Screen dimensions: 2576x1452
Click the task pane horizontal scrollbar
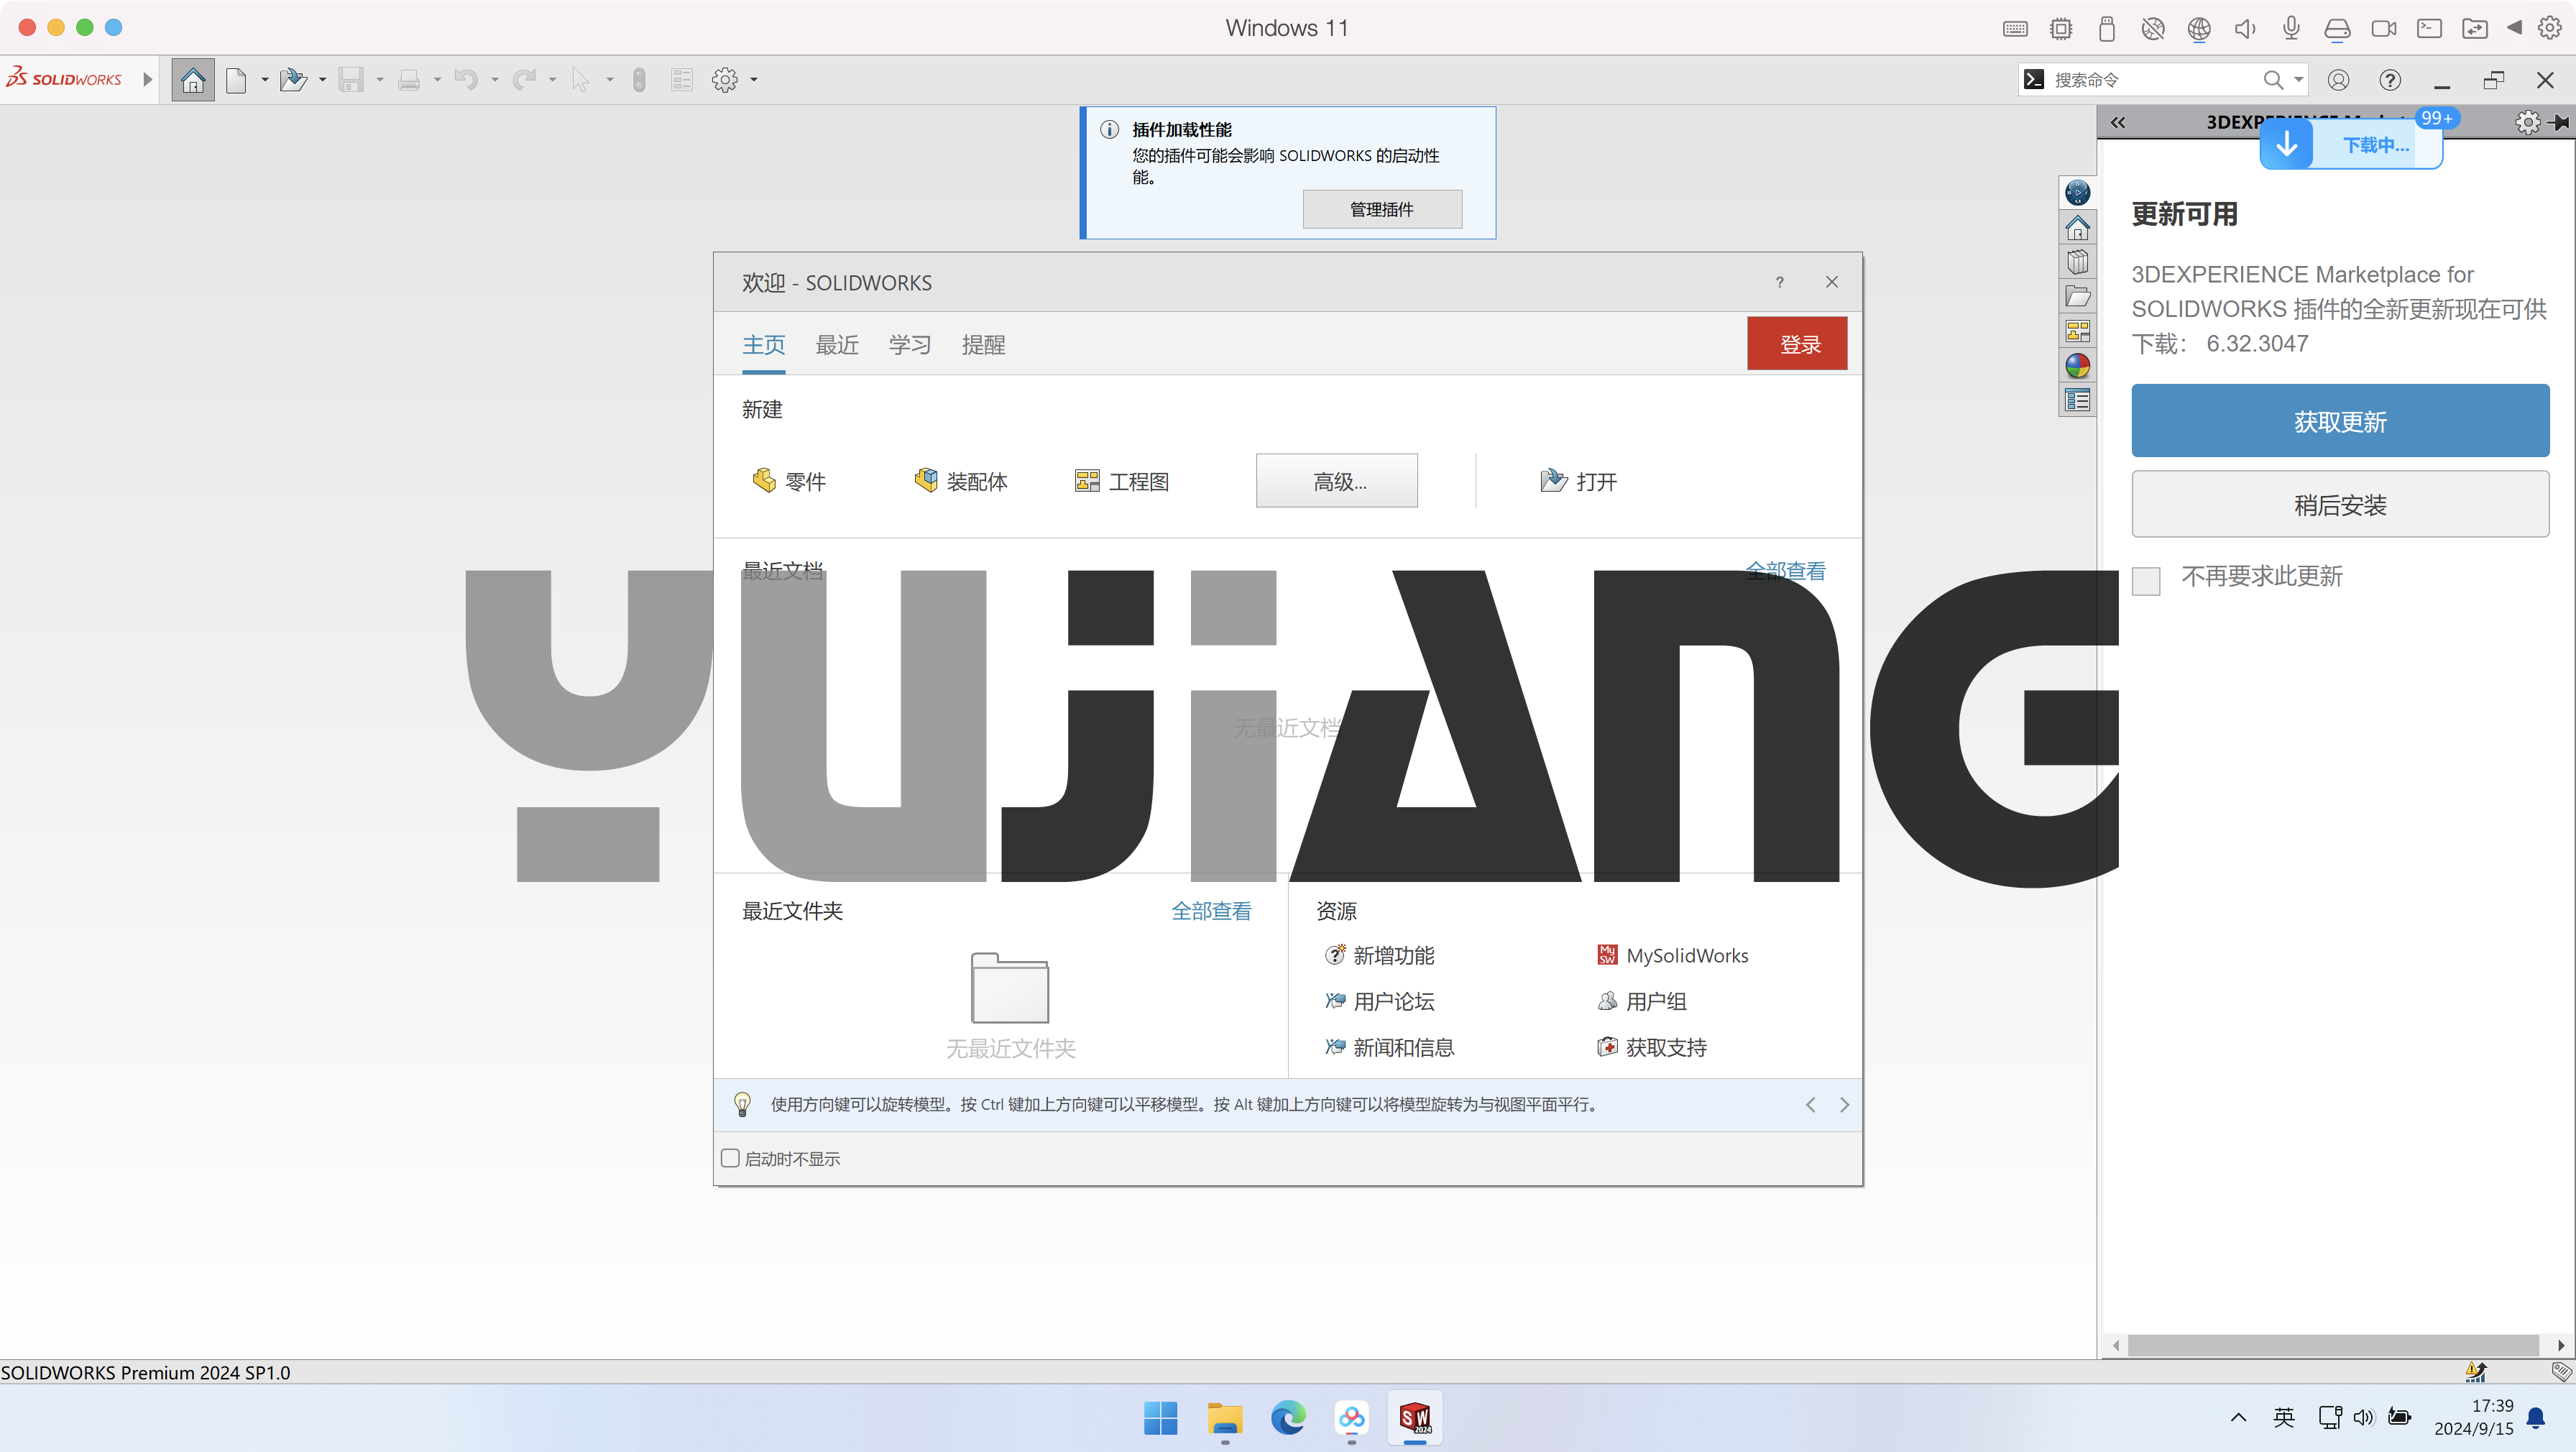[2332, 1345]
